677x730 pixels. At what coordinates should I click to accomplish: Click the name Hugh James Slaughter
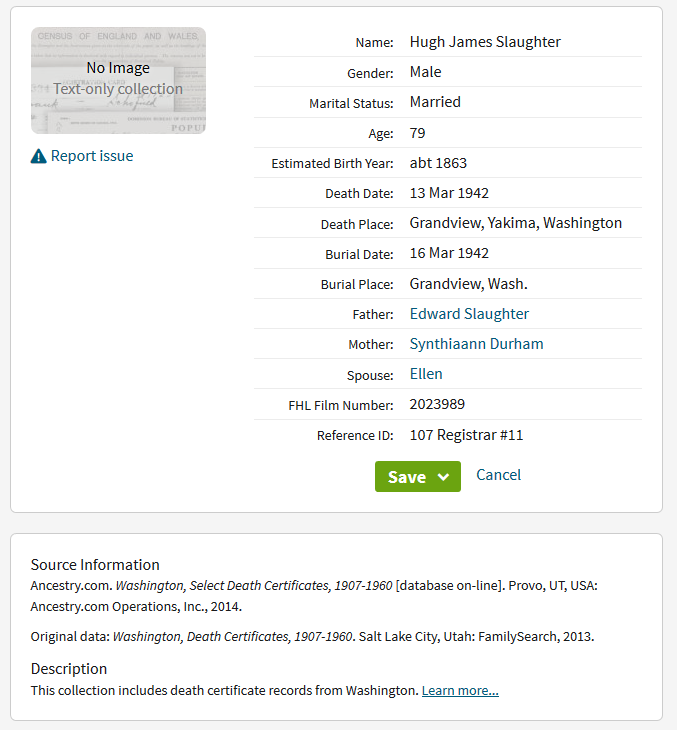(x=485, y=42)
